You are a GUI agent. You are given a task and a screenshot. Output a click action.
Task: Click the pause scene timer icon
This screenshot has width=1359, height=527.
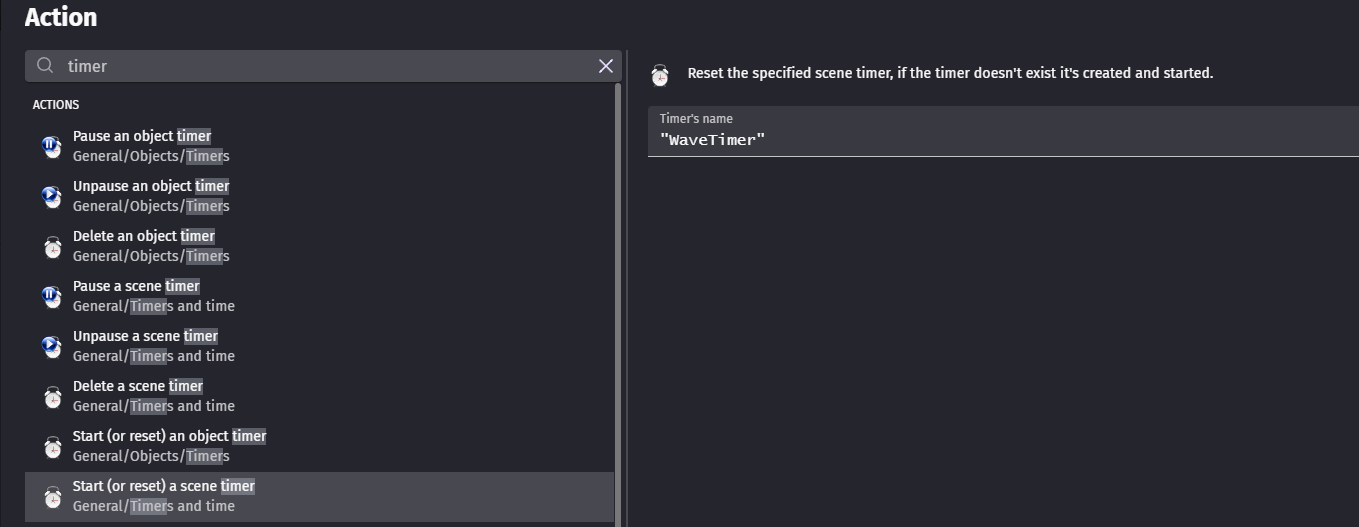point(52,296)
